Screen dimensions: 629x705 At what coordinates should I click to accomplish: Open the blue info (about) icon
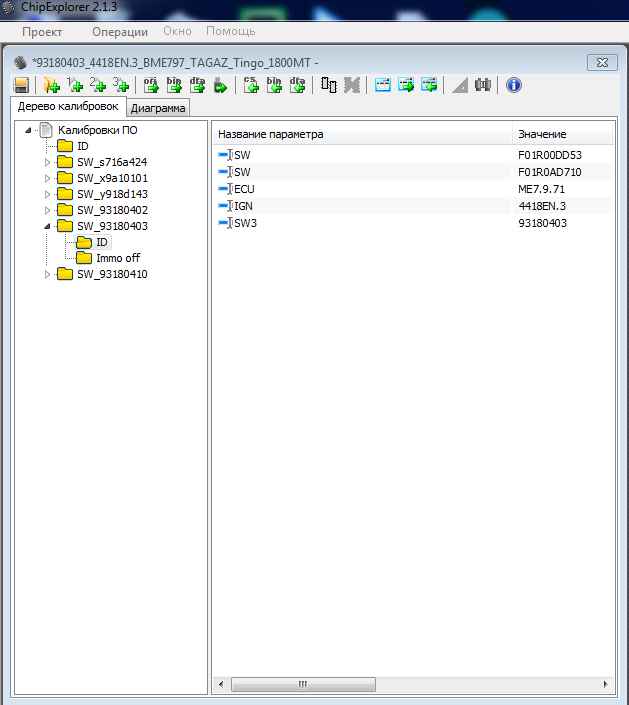(x=514, y=86)
